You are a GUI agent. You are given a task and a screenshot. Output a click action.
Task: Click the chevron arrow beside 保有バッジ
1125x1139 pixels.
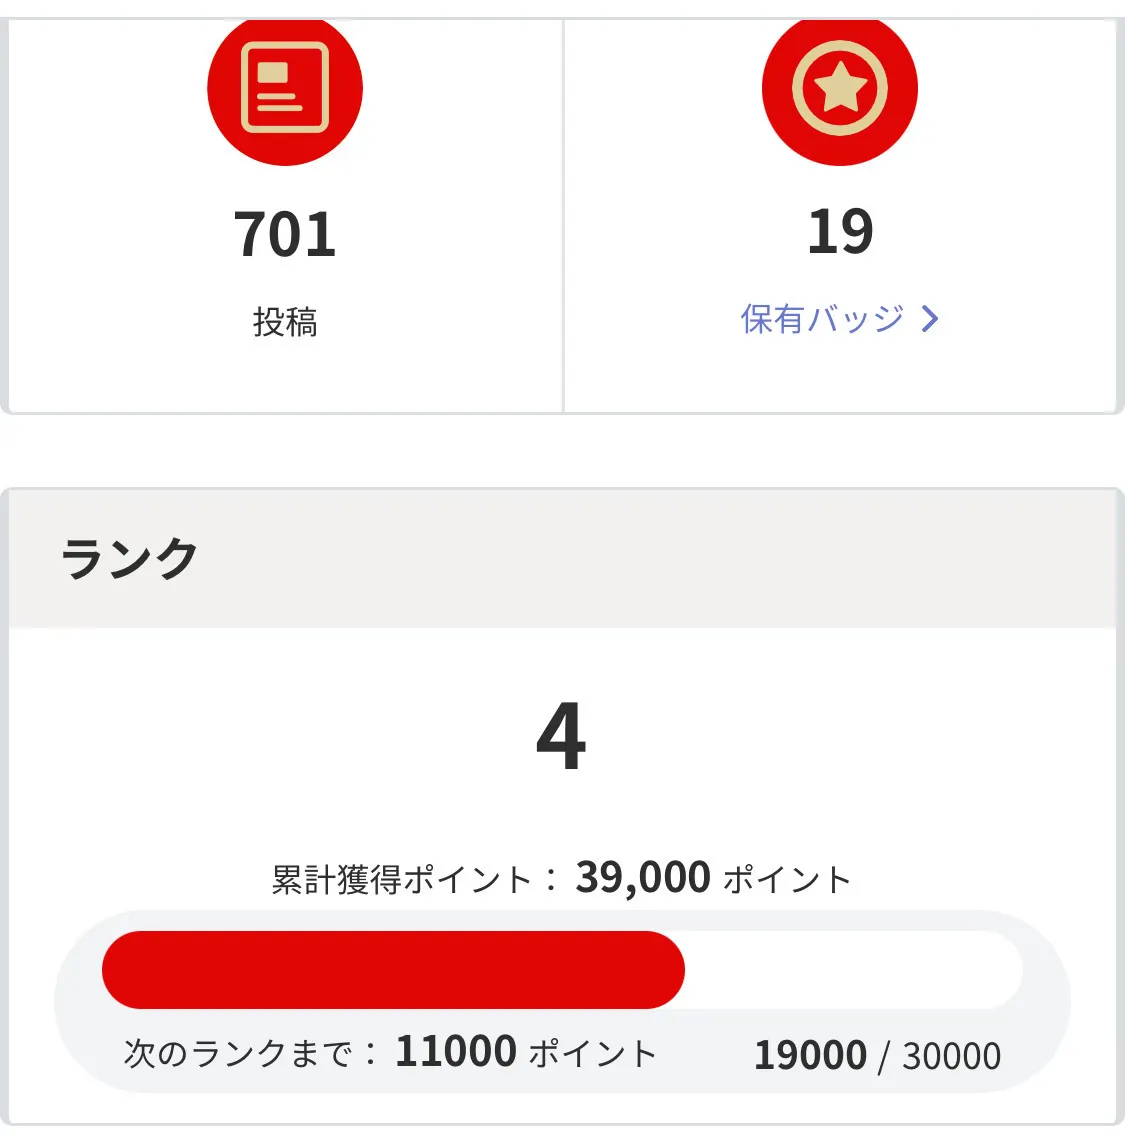[x=930, y=319]
